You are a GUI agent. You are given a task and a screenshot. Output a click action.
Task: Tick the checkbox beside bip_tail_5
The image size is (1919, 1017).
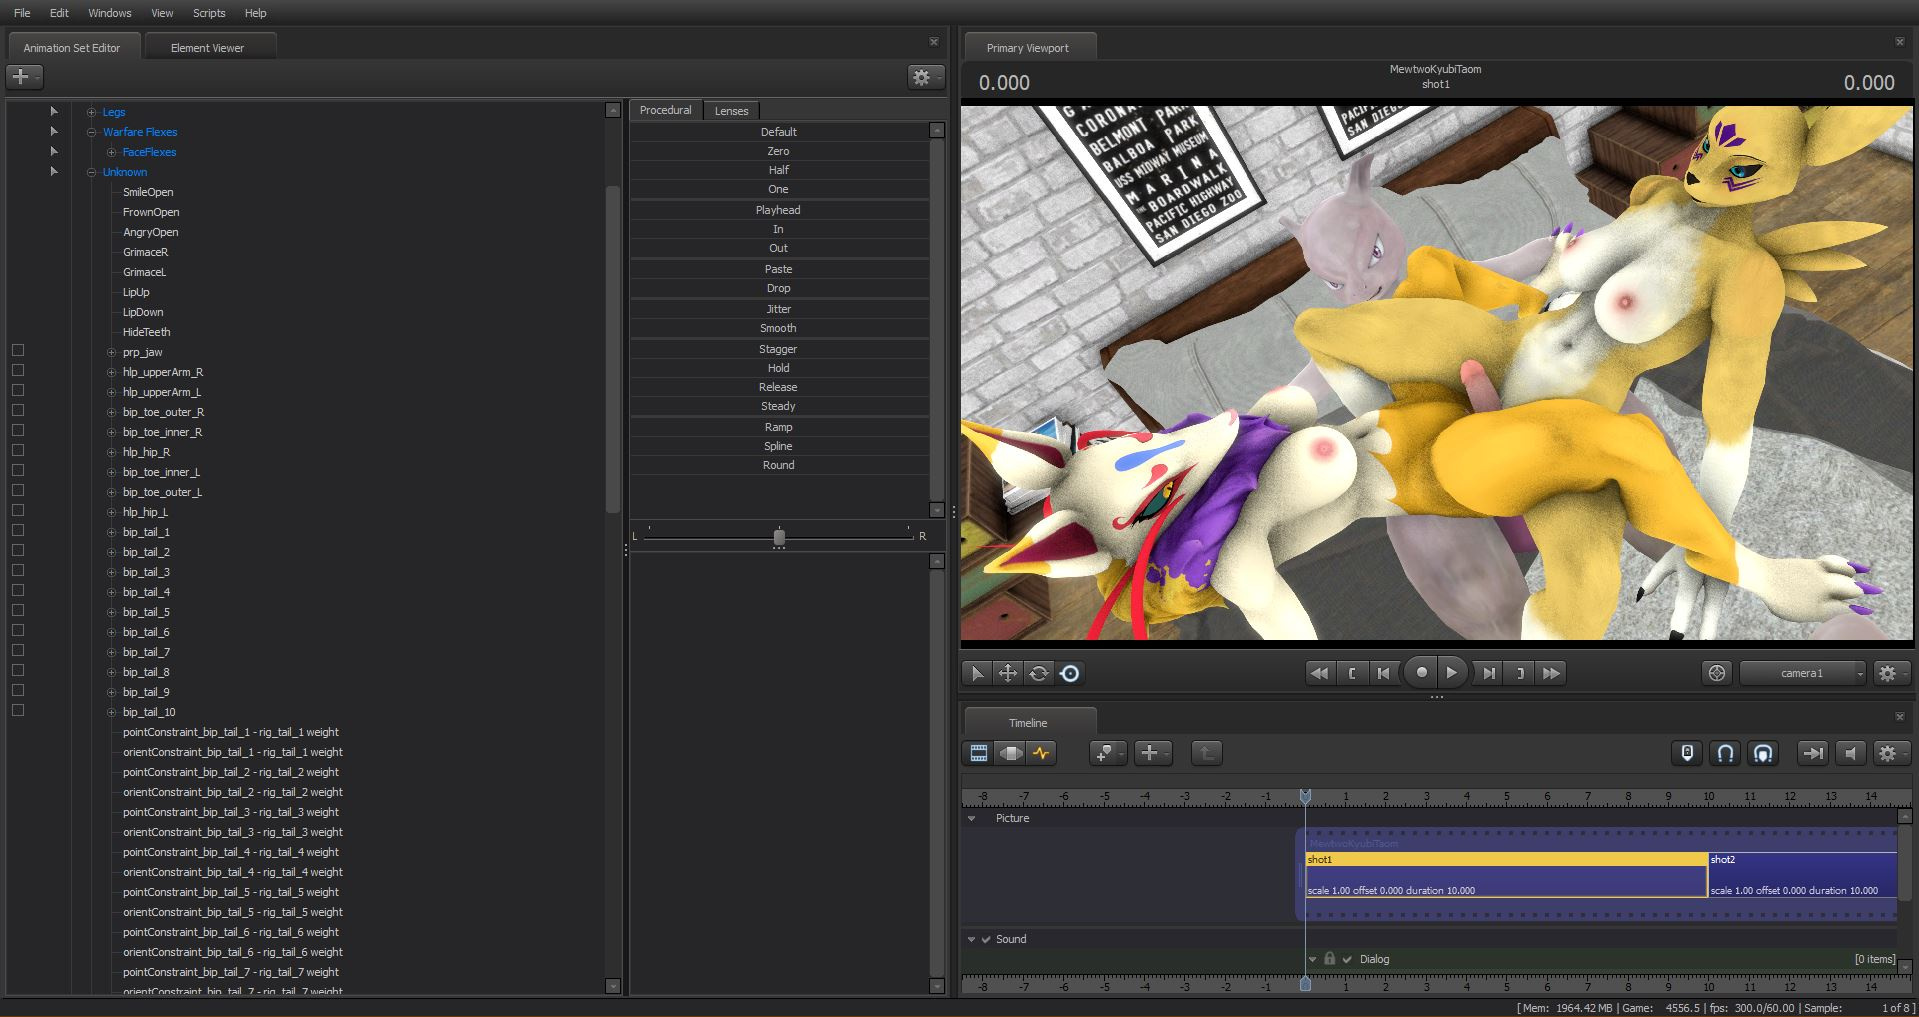tap(18, 611)
